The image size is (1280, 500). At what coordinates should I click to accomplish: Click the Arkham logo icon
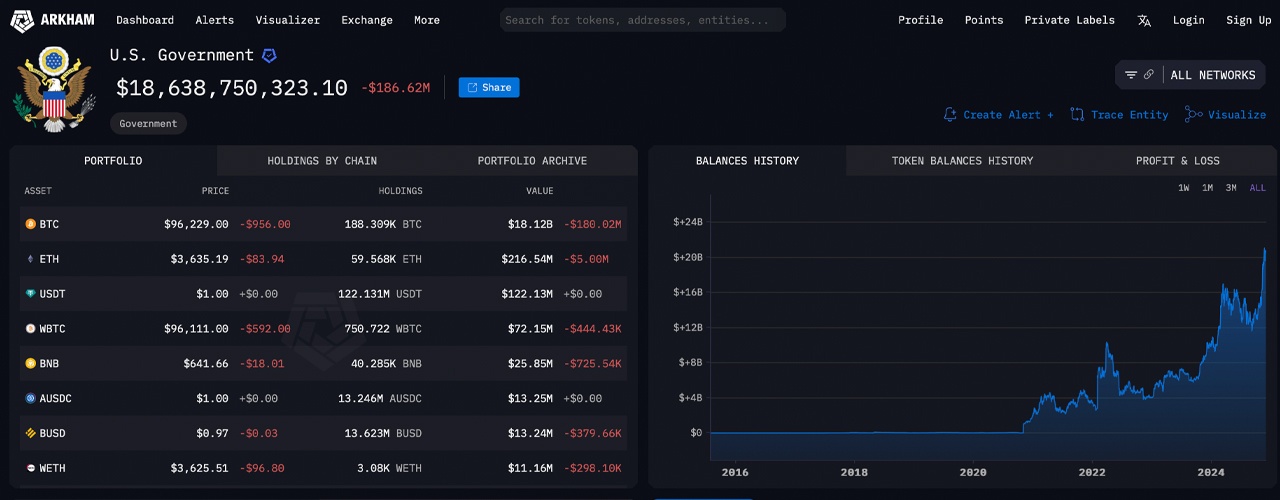(x=22, y=20)
